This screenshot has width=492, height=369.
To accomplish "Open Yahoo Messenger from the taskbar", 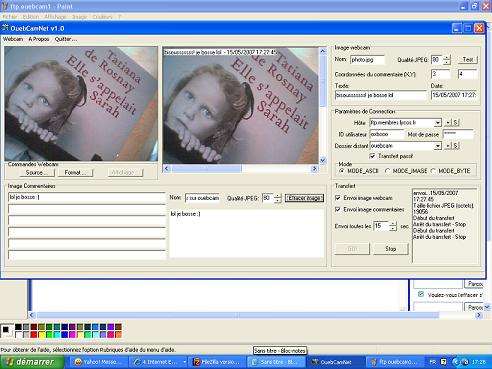I will [x=97, y=362].
